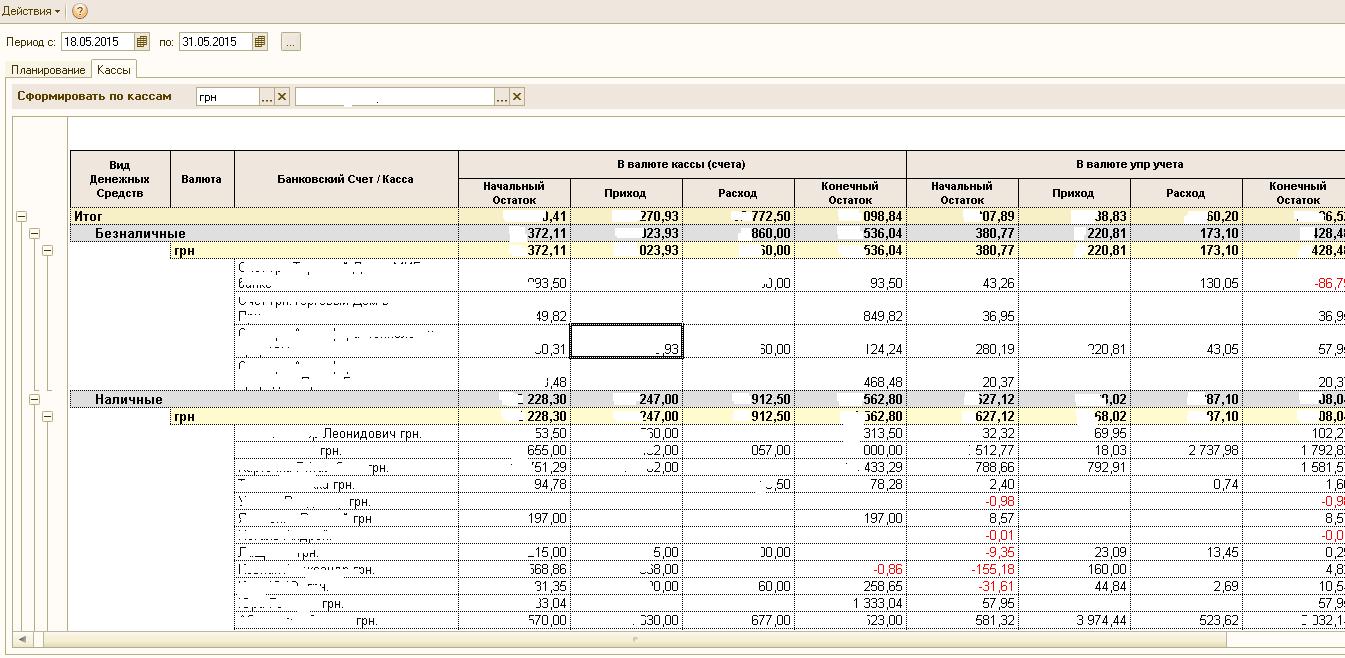Switch to the Планирование tab

coord(48,70)
